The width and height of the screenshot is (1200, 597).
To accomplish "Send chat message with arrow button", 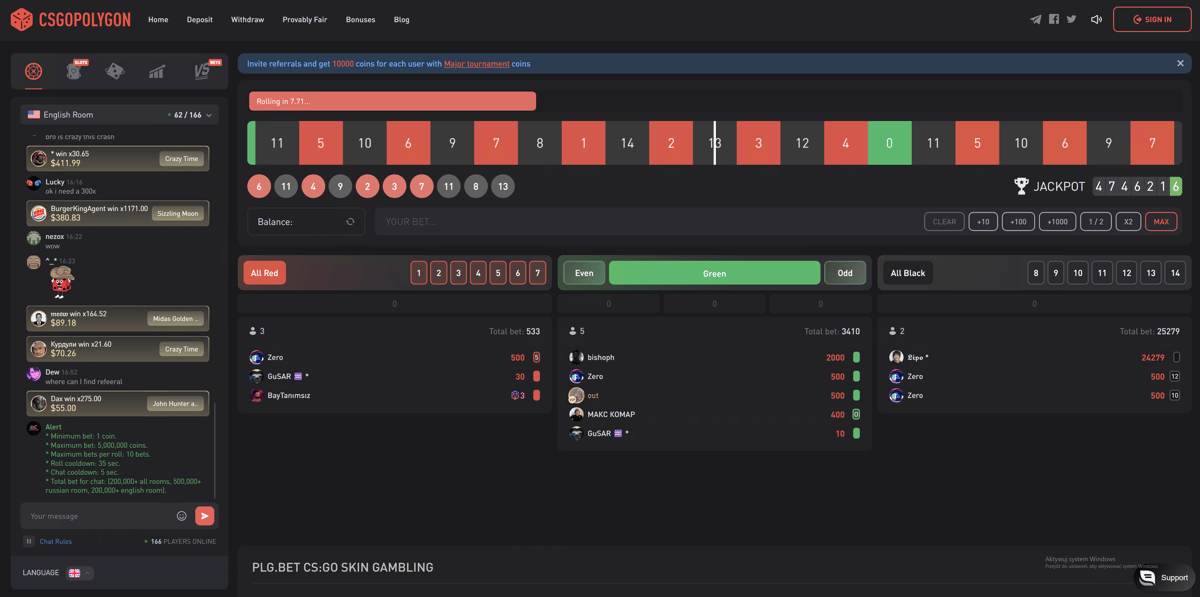I will click(204, 516).
